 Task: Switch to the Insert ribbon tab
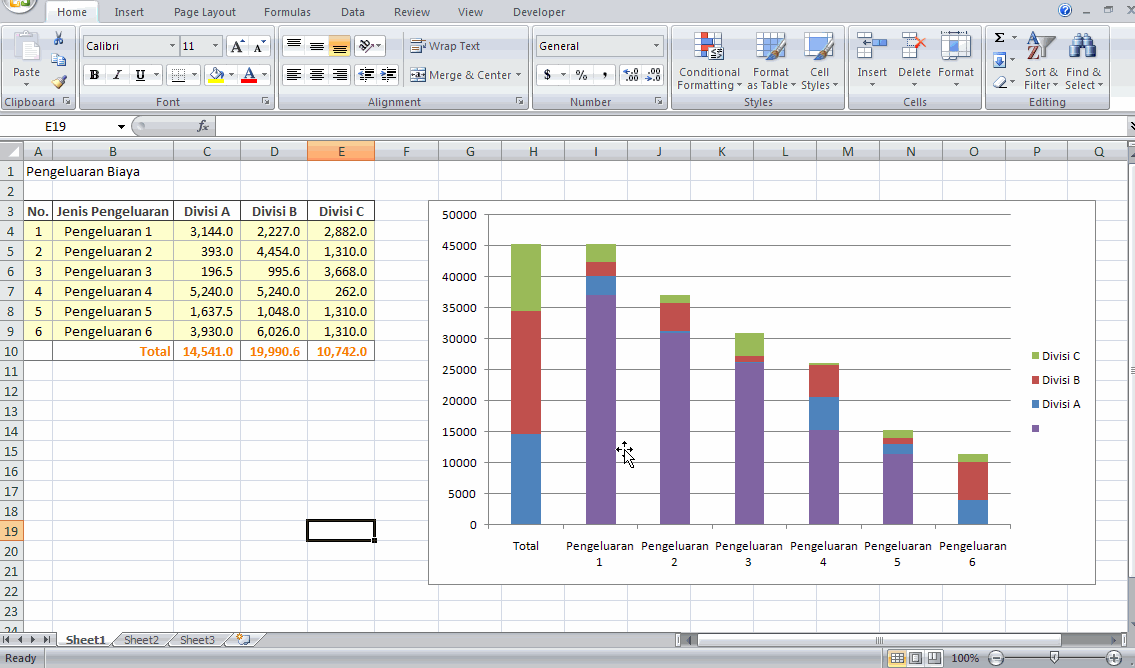coord(129,12)
